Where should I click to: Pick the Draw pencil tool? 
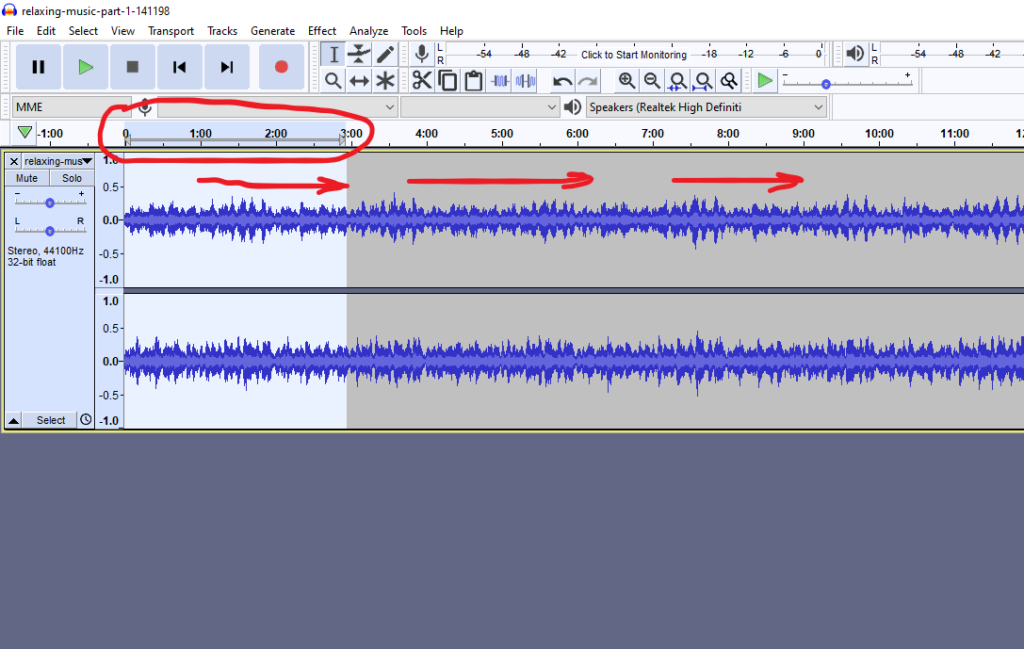385,54
